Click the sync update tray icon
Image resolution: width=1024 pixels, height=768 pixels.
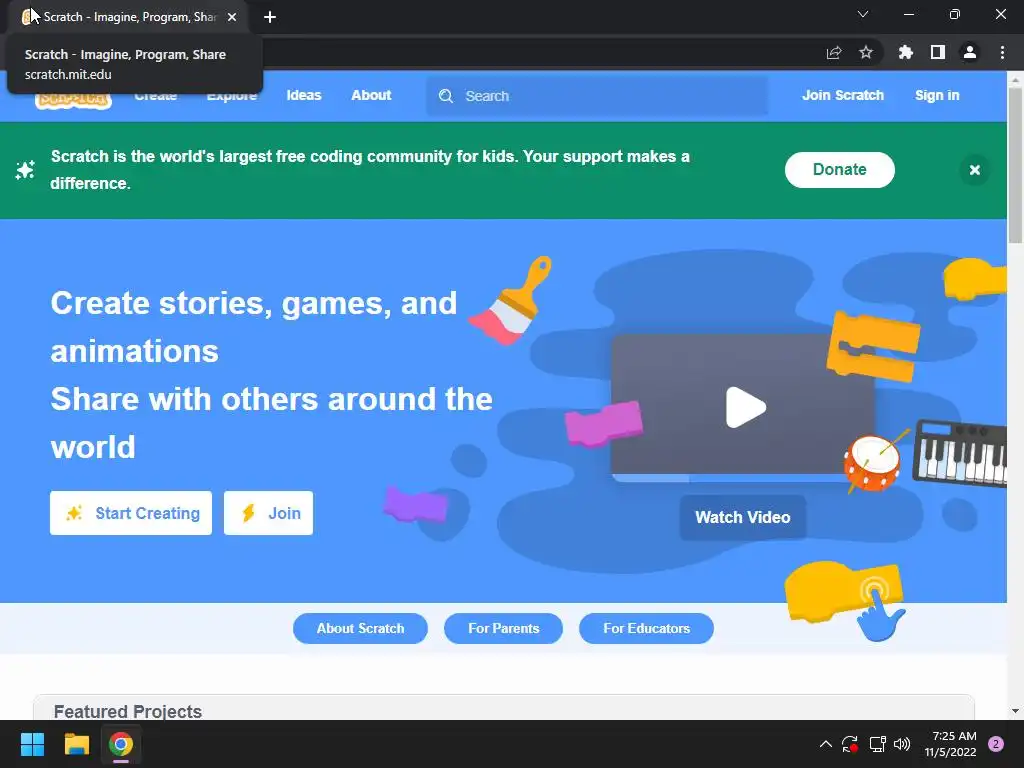pos(850,744)
